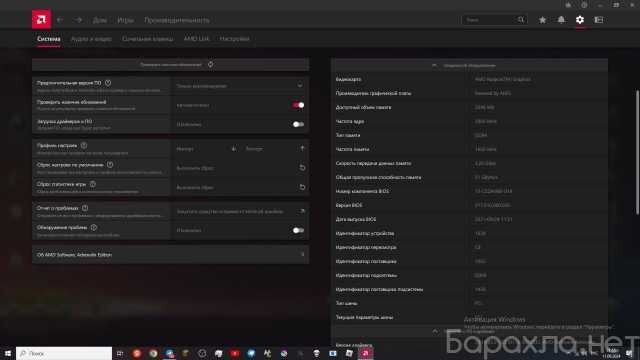
Task: Show help for Предпочтительная версия ПО
Action: (108, 83)
